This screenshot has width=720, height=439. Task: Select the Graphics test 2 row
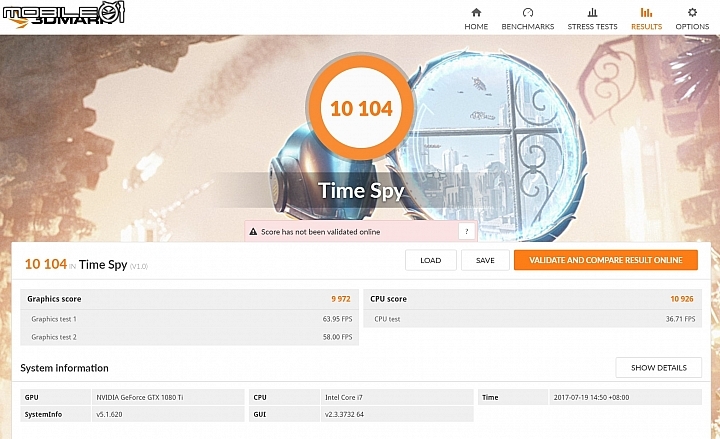(189, 337)
